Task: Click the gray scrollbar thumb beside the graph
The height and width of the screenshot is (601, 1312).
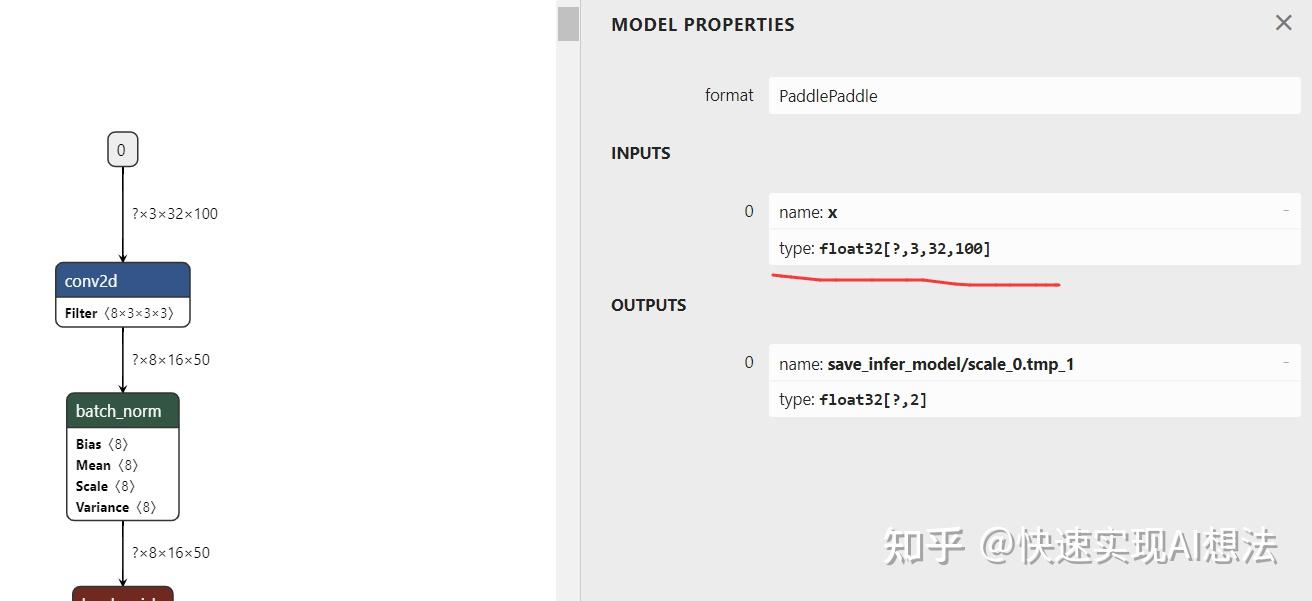Action: pyautogui.click(x=568, y=23)
